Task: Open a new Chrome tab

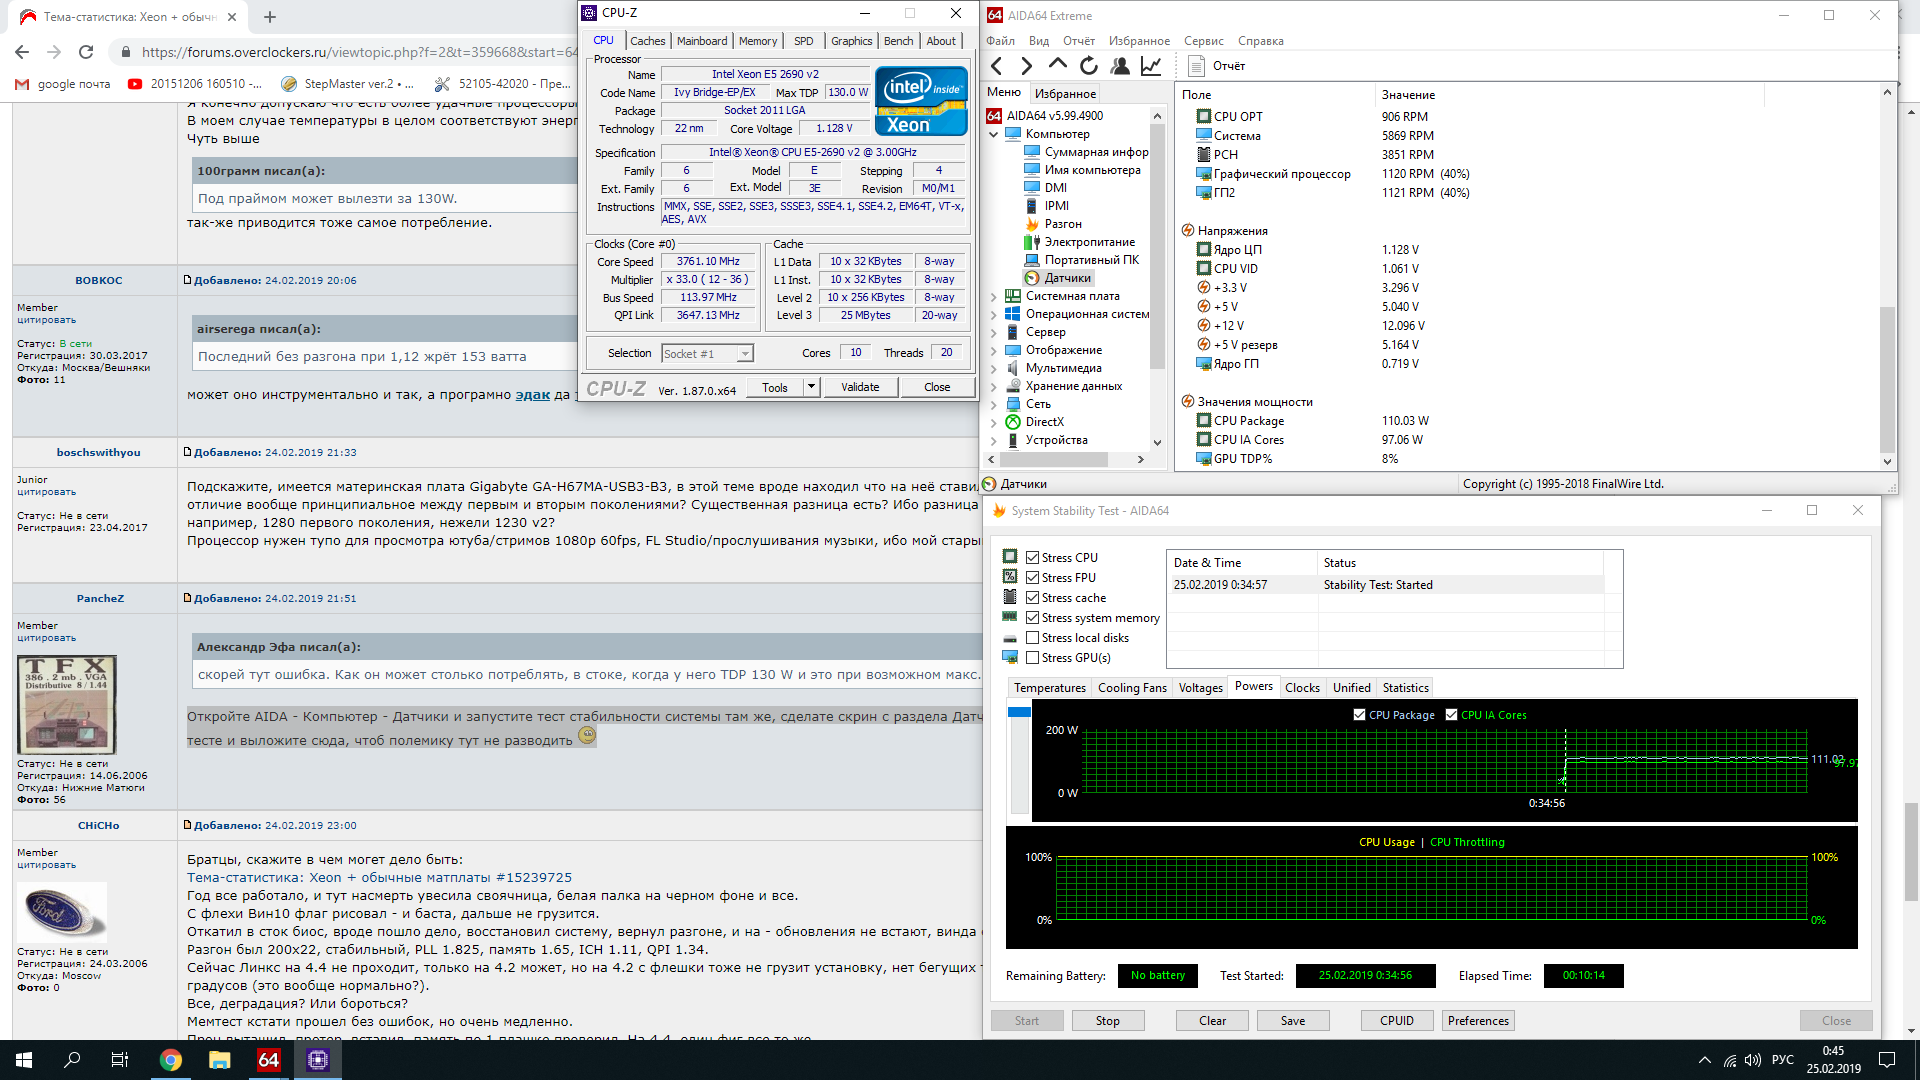Action: [x=270, y=17]
